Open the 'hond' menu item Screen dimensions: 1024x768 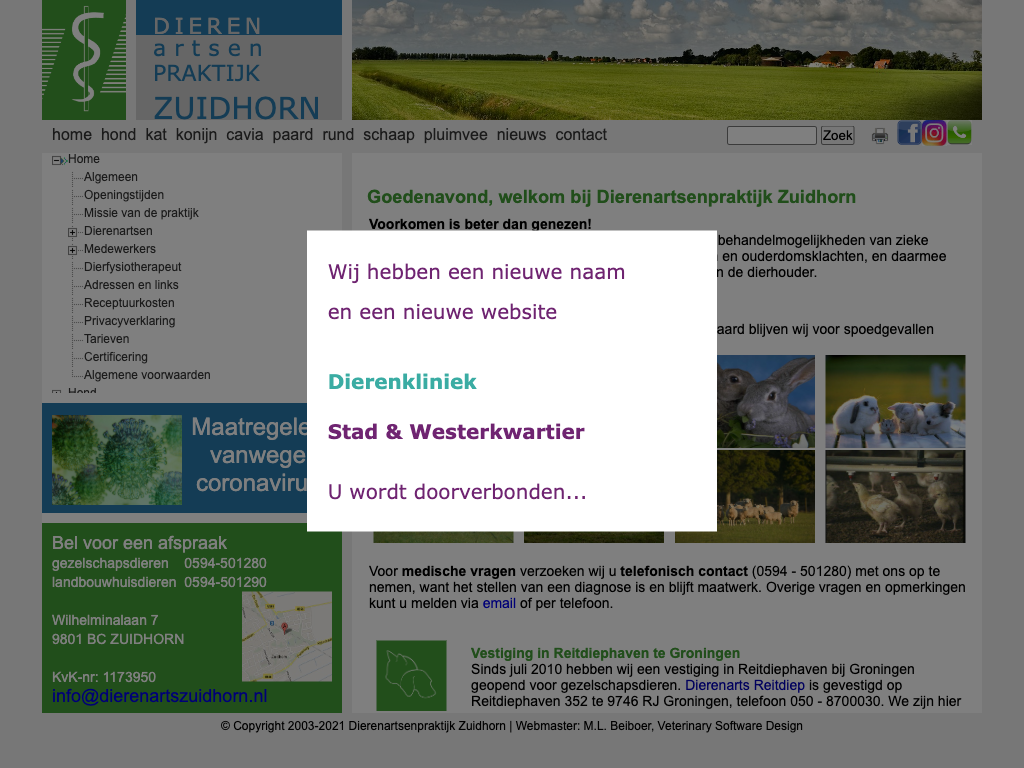118,135
